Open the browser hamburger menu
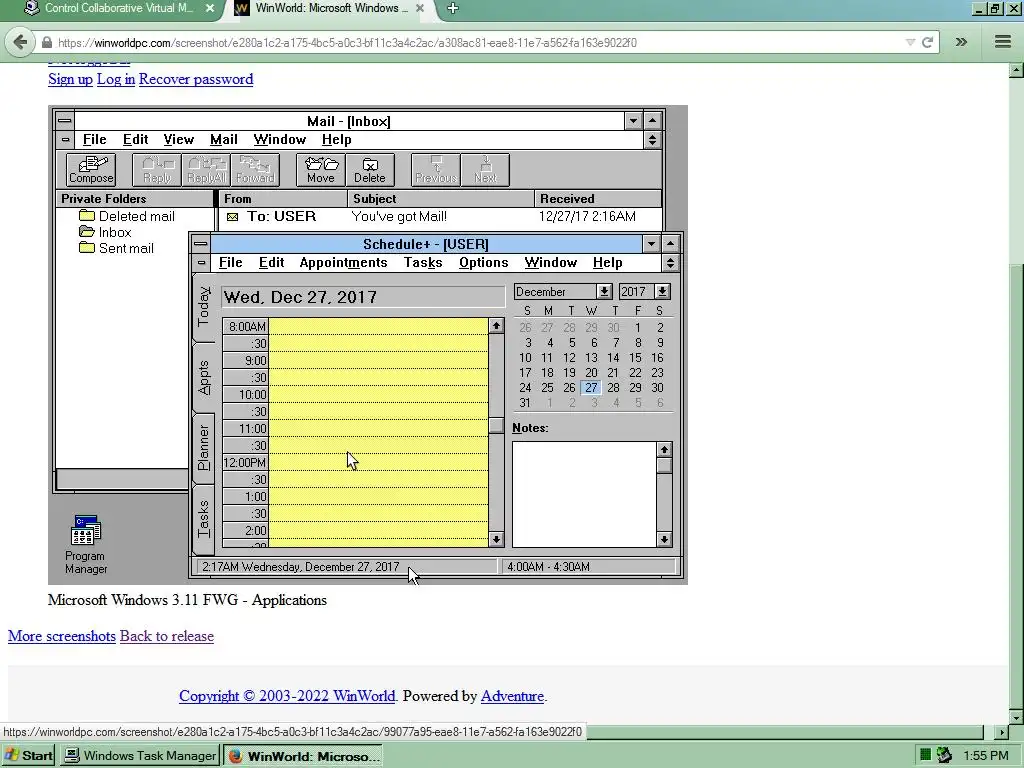This screenshot has width=1024, height=768. point(1003,42)
